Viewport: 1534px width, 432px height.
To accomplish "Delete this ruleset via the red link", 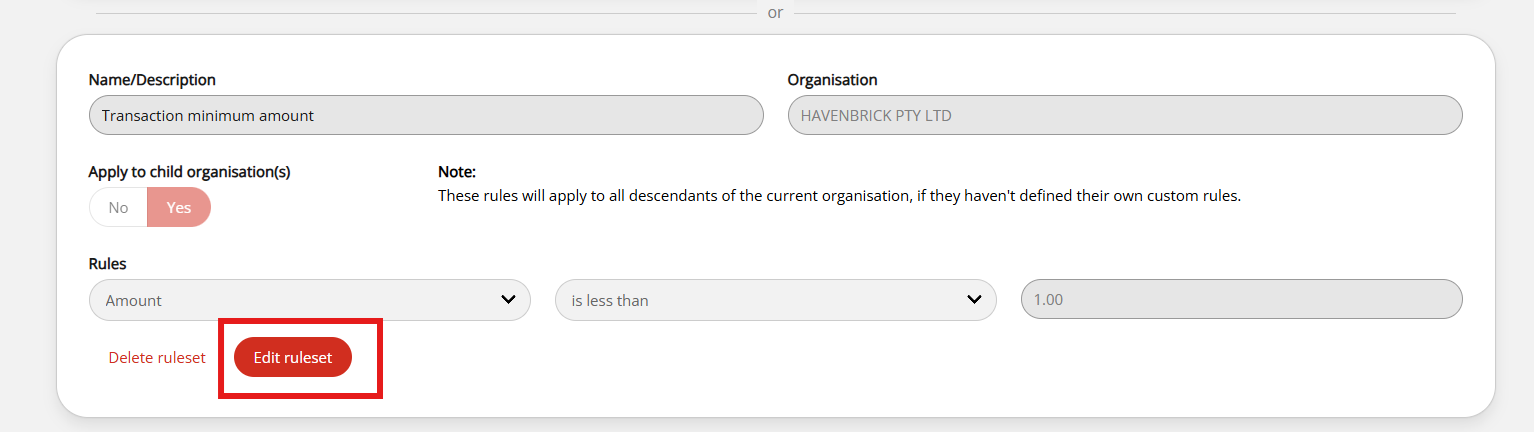I will 157,357.
